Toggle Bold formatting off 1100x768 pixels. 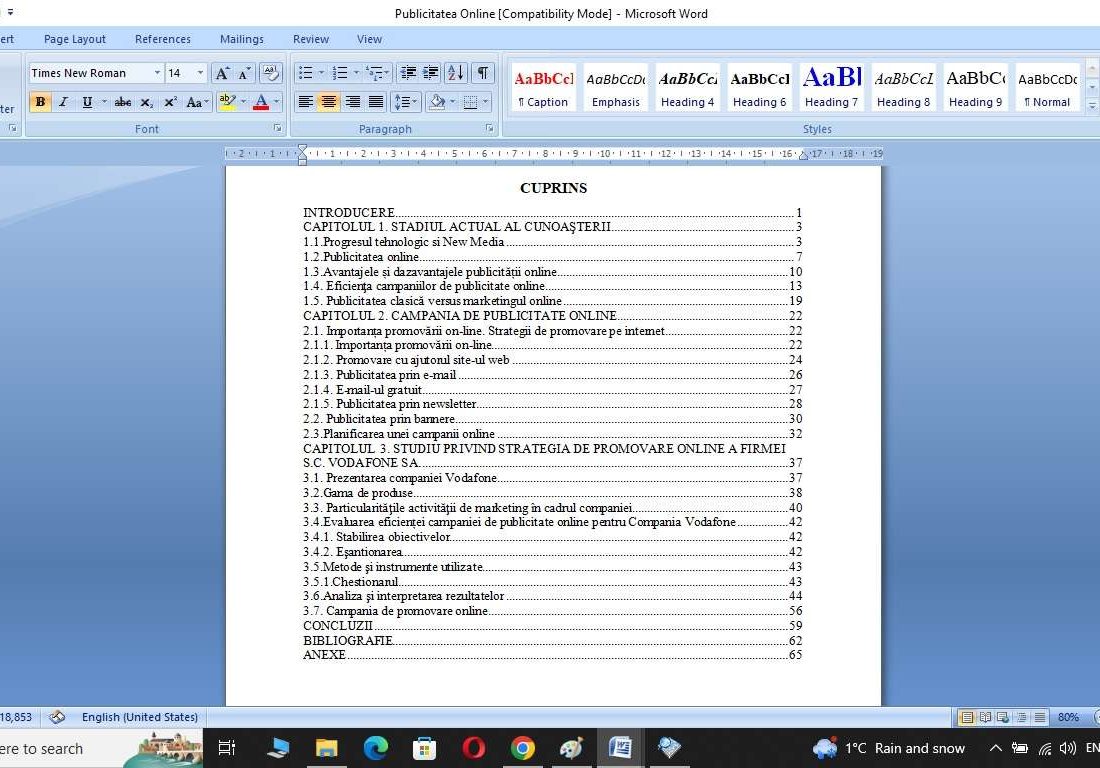coord(40,102)
